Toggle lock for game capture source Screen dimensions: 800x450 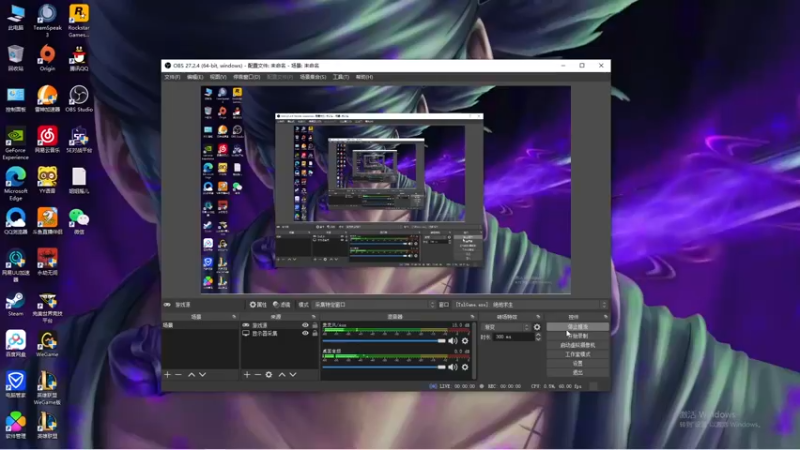pyautogui.click(x=315, y=325)
